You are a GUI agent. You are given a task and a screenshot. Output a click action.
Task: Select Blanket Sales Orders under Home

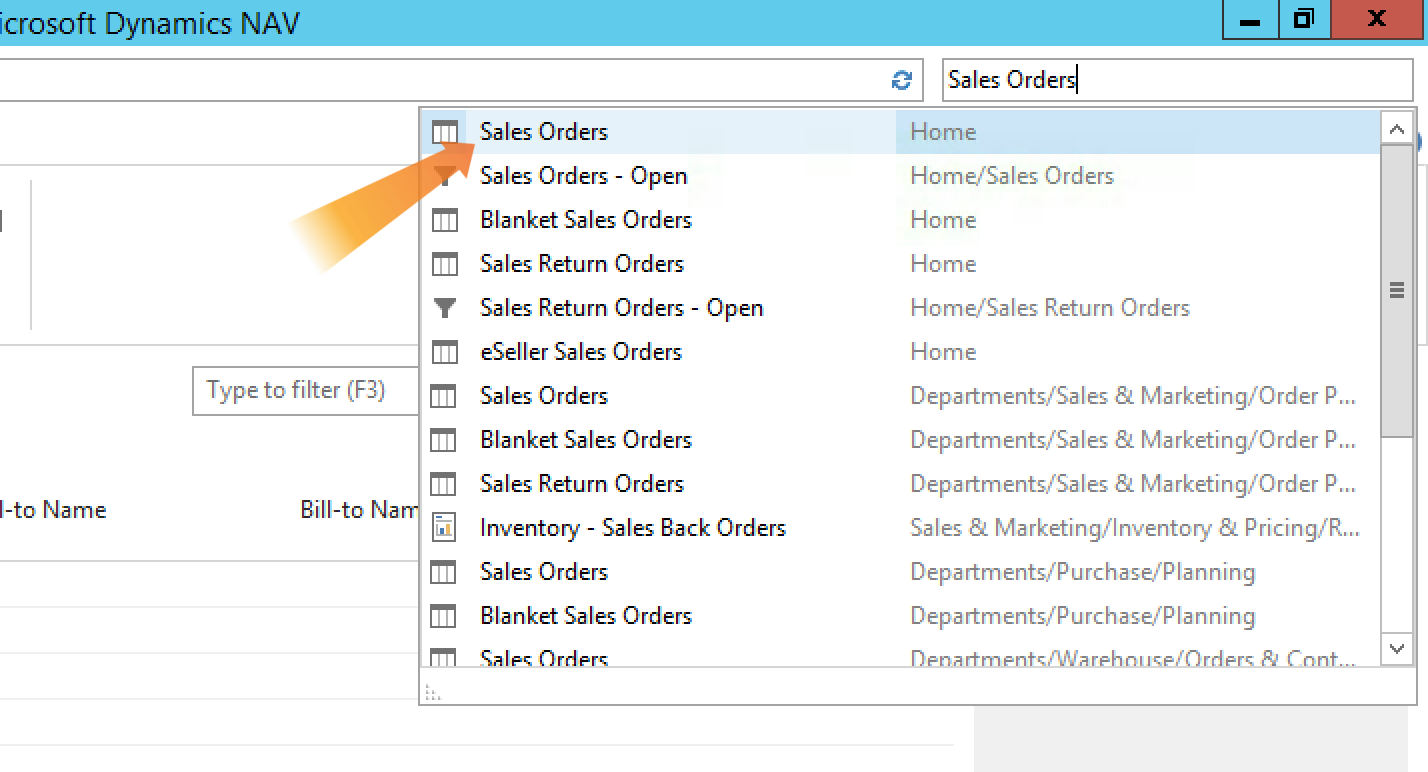[x=899, y=220]
